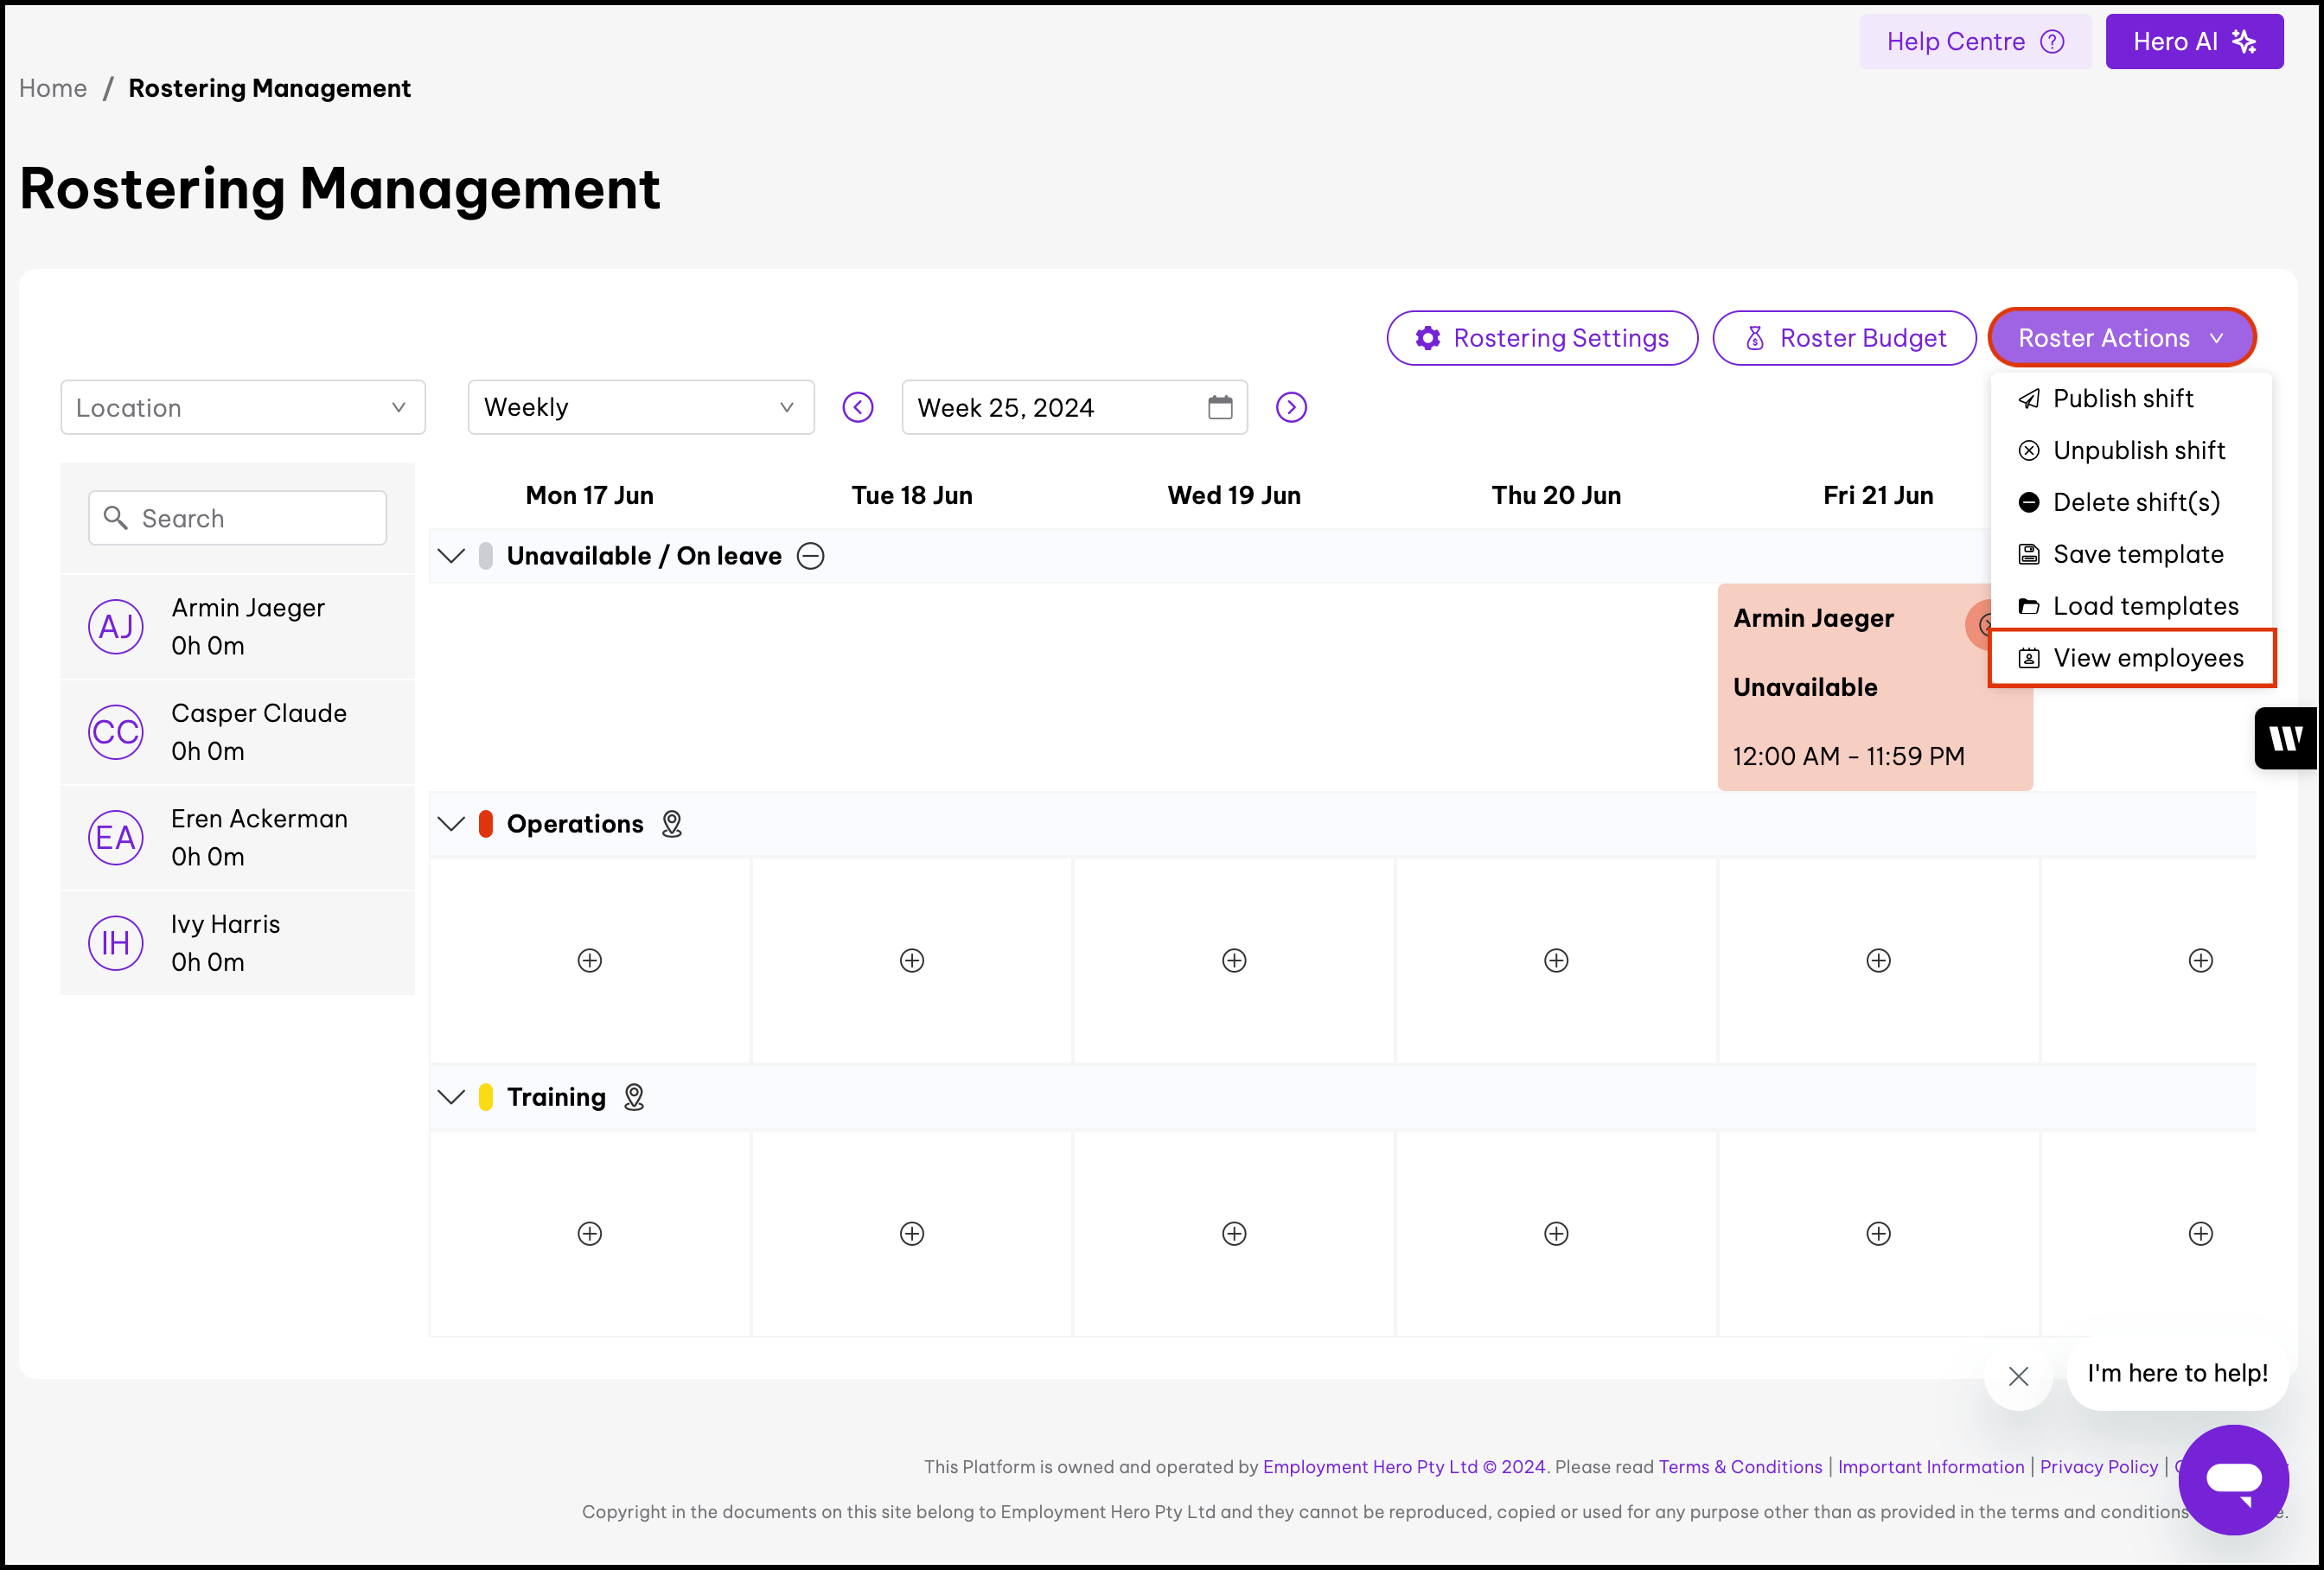The image size is (2324, 1570).
Task: Choose Publish shift menu option
Action: click(x=2122, y=398)
